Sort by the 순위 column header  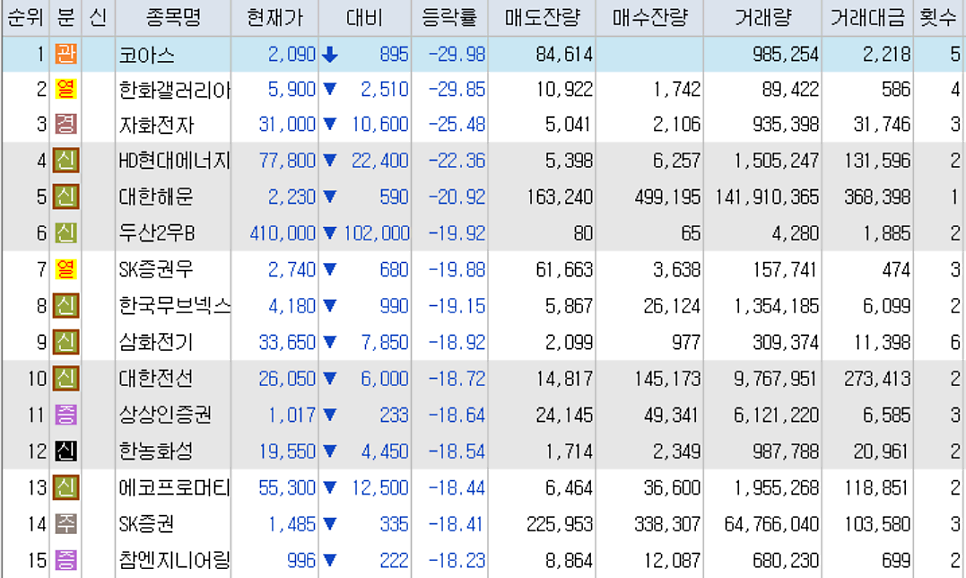[x=25, y=18]
